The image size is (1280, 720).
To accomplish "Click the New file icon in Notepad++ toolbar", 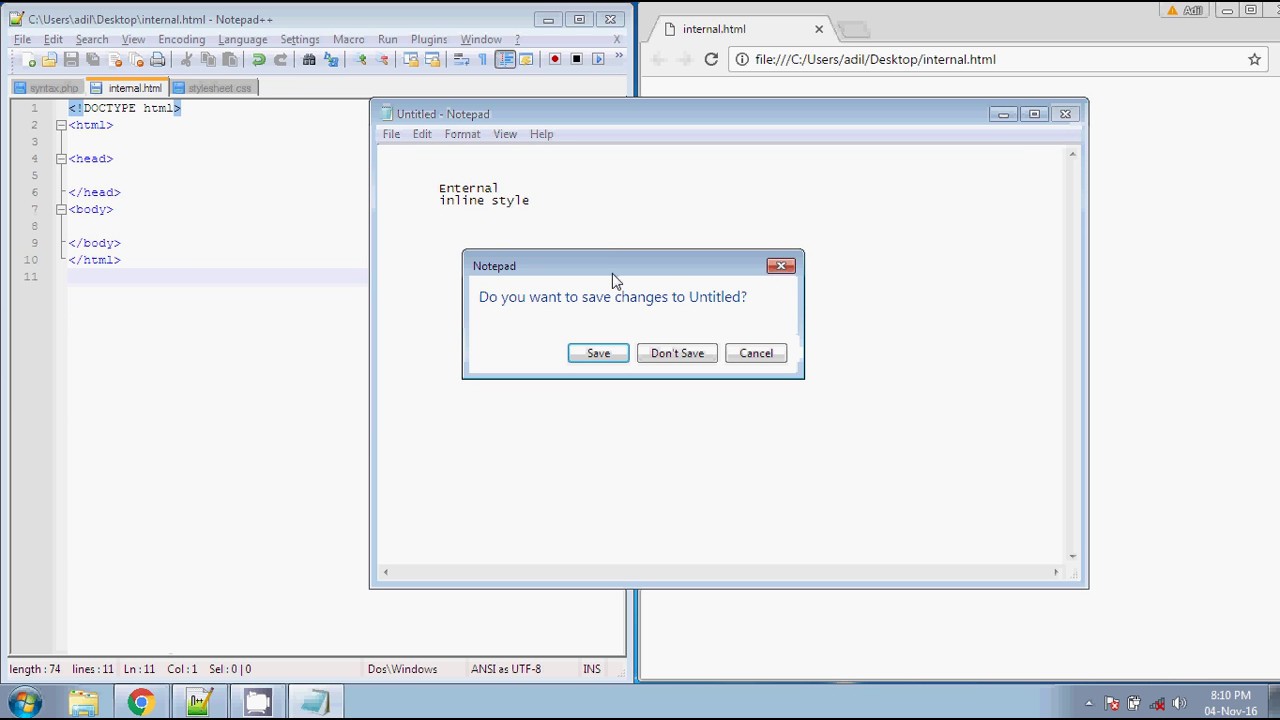I will tap(28, 60).
